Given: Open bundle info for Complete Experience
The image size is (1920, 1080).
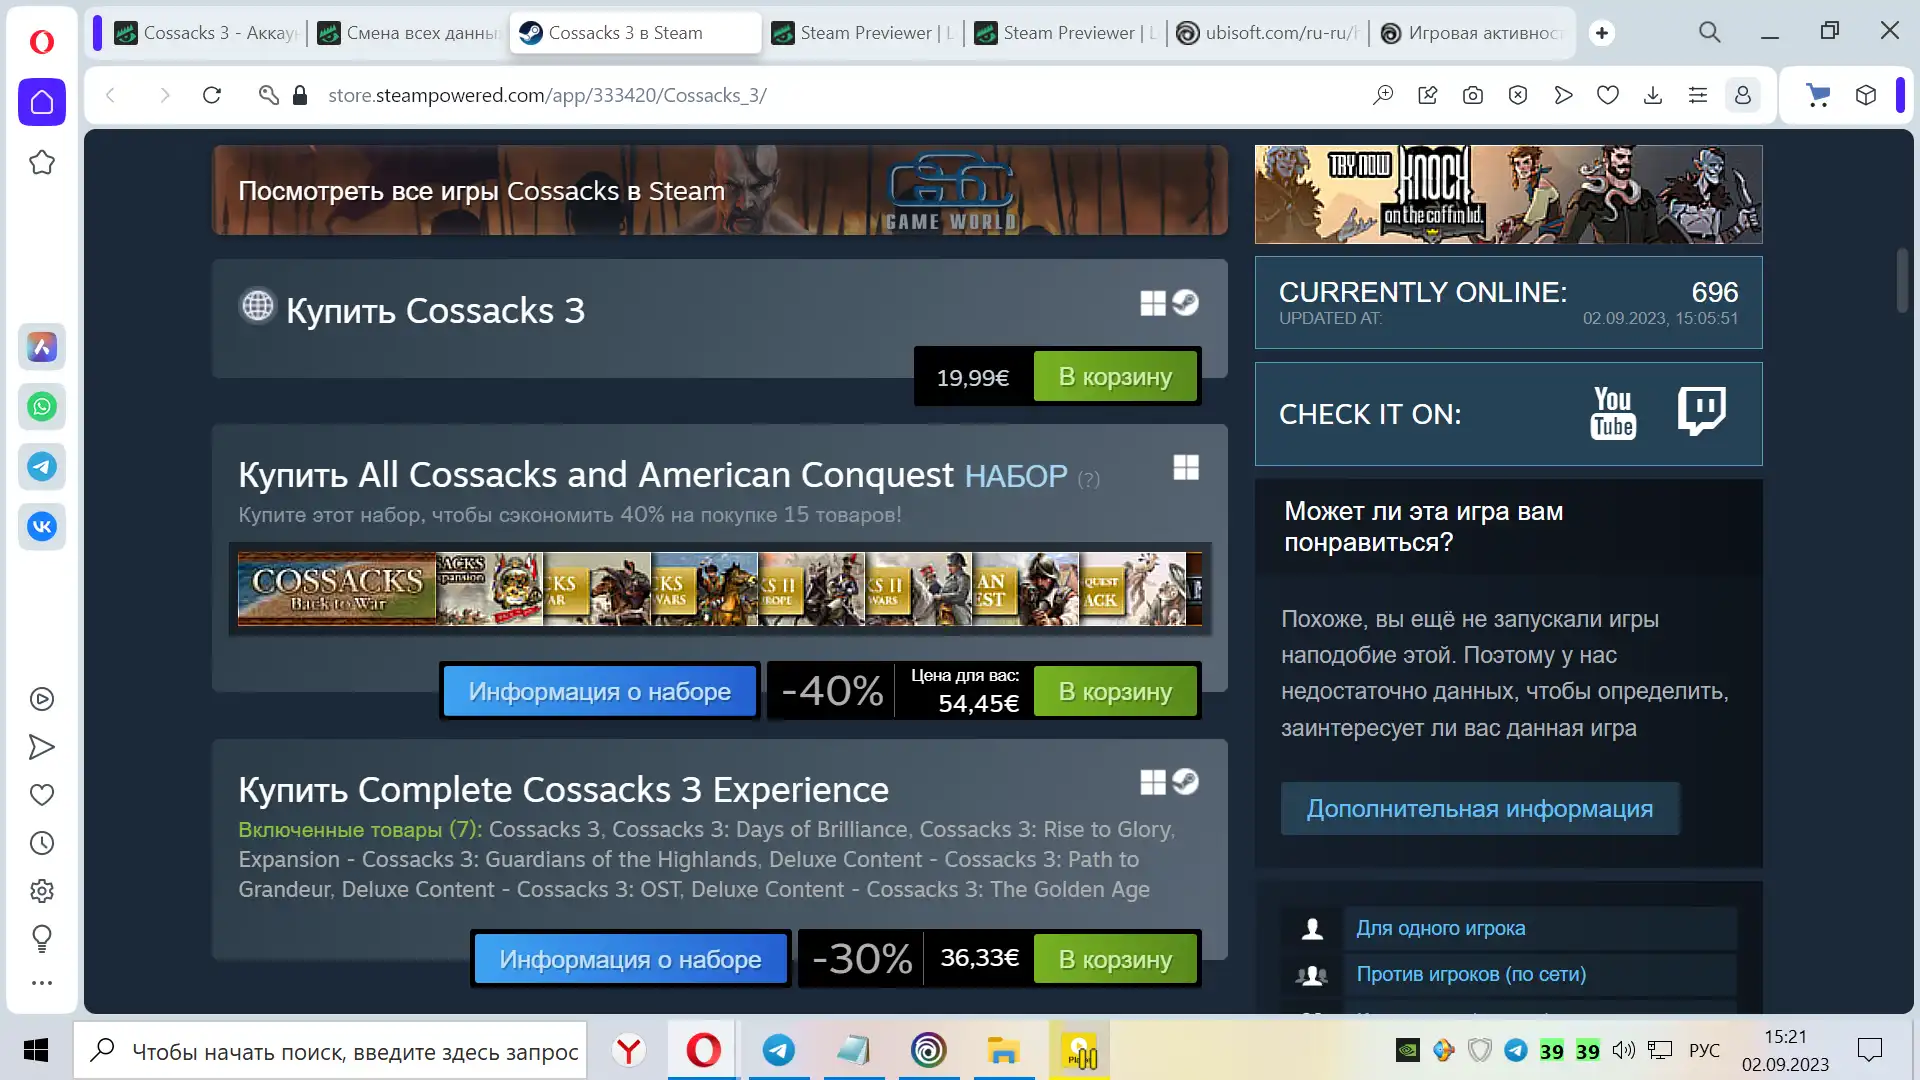Looking at the screenshot, I should coord(630,959).
